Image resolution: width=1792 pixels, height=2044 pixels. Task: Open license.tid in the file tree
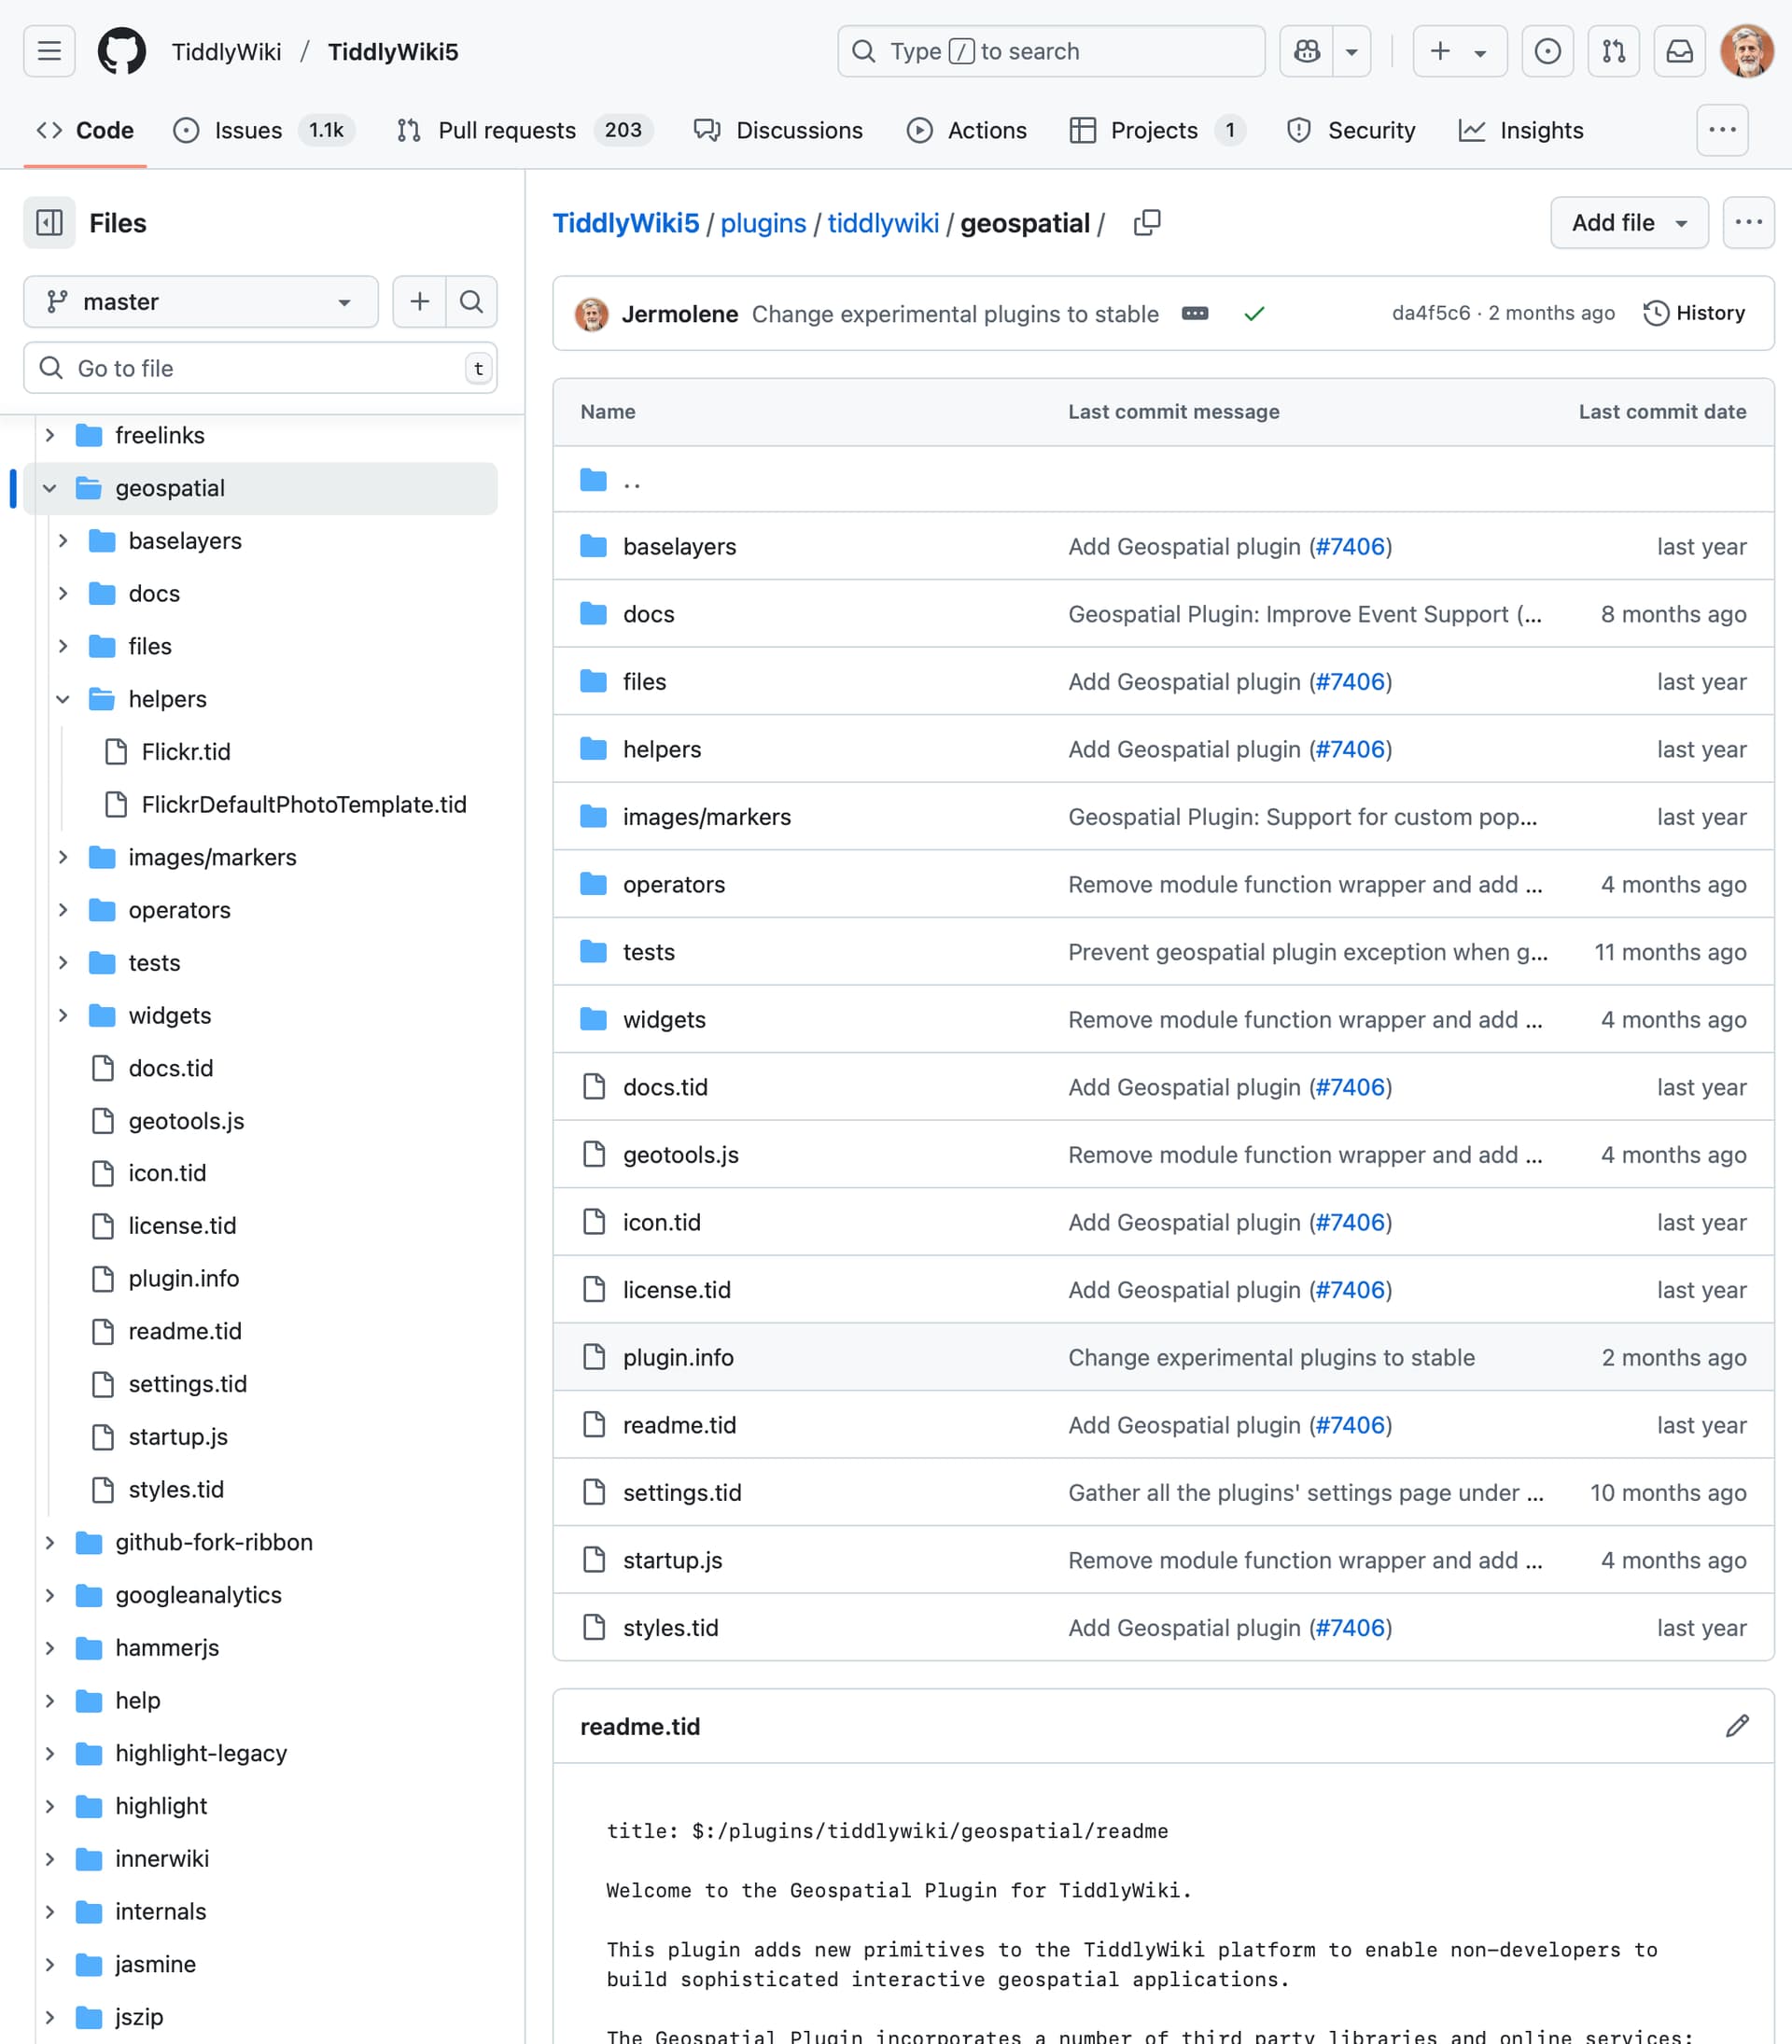[182, 1226]
